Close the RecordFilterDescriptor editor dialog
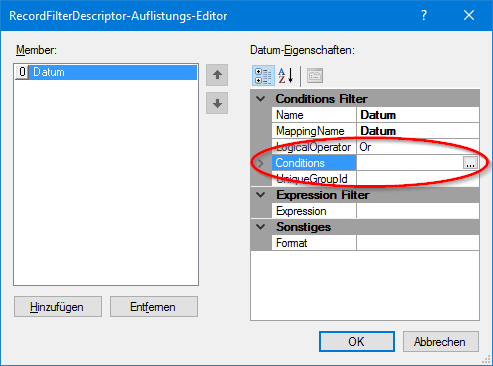Screen dimensions: 493x366 click(x=469, y=15)
